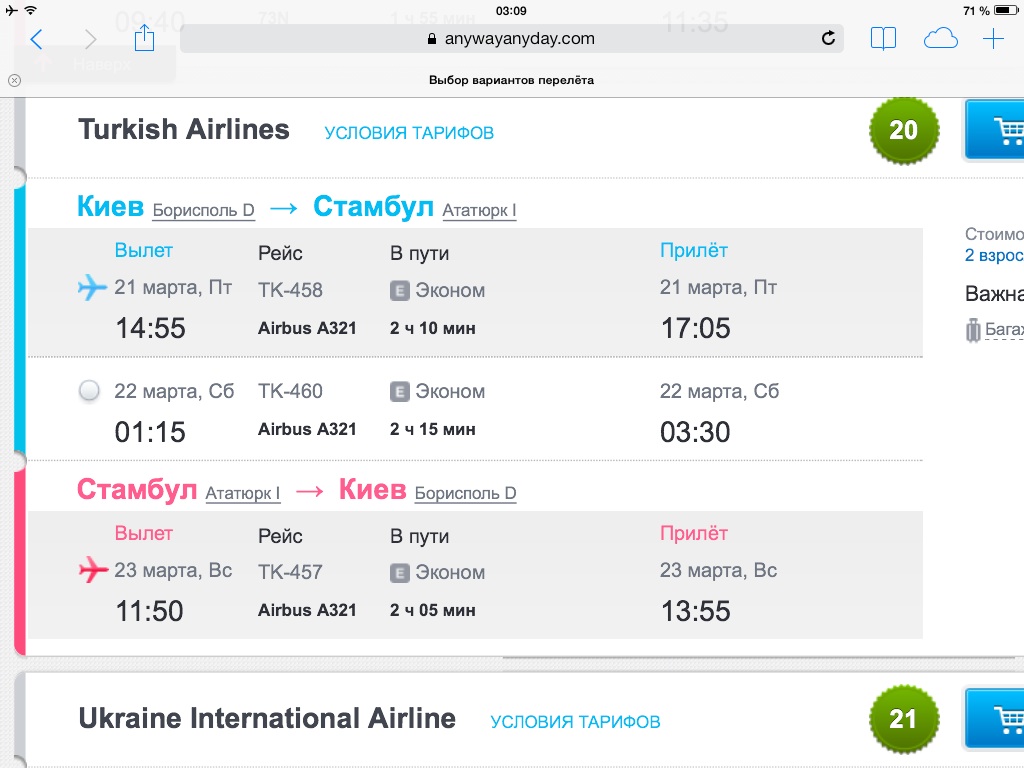Select the TK-457 return flight
1024x768 pixels.
[93, 571]
